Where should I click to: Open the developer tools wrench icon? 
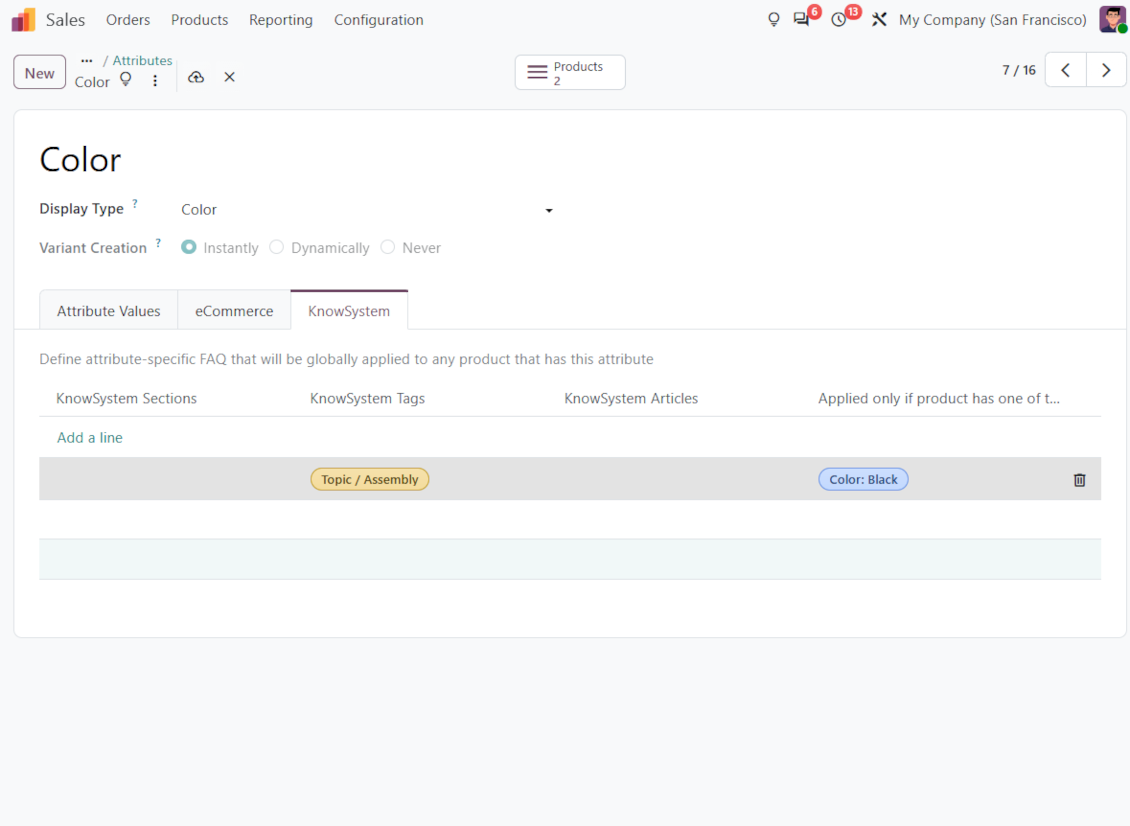coord(879,19)
